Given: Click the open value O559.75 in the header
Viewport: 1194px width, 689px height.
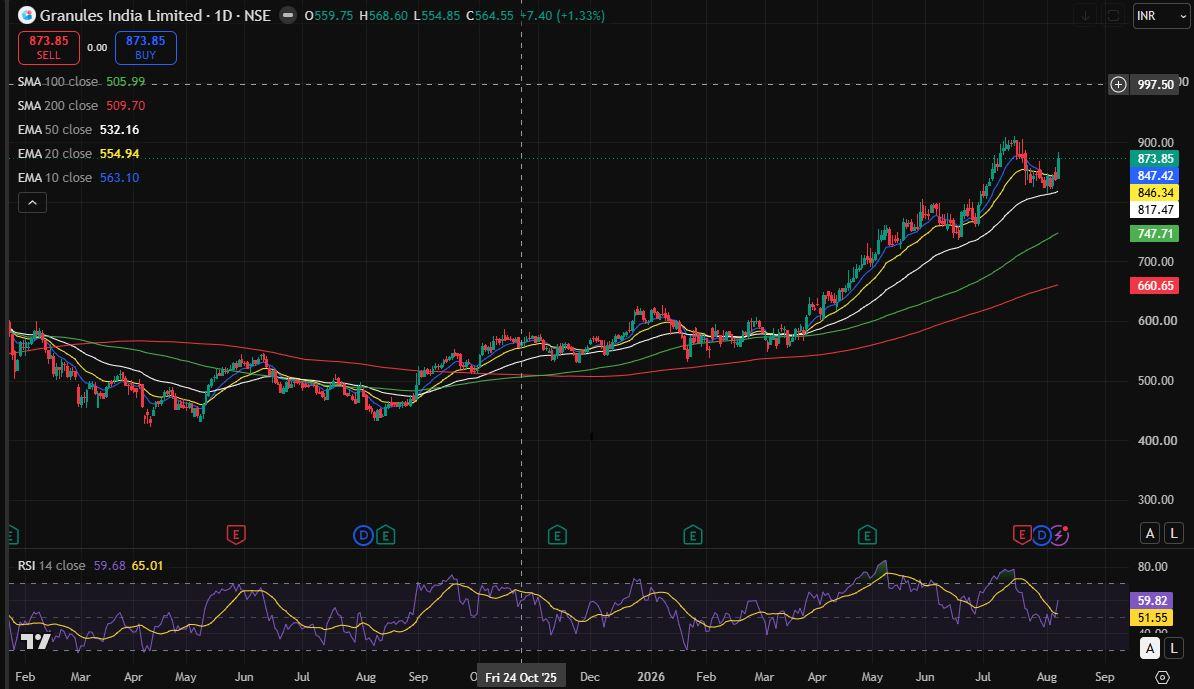Looking at the screenshot, I should tap(328, 15).
